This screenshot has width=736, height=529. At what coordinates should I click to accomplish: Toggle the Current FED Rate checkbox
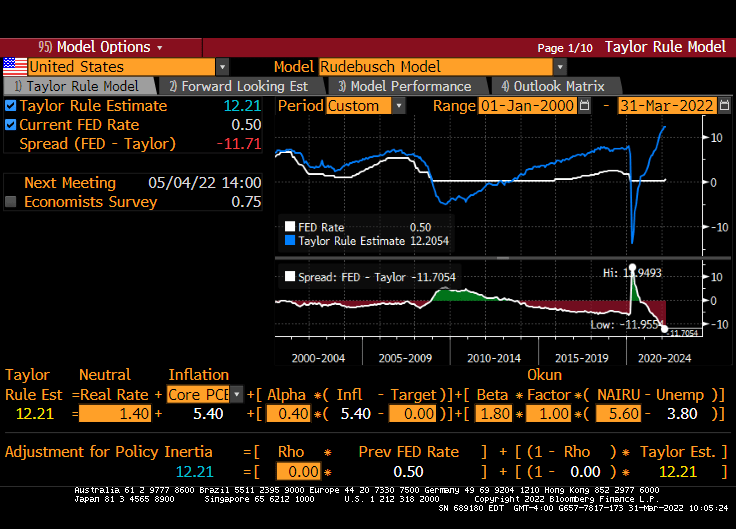(x=11, y=125)
